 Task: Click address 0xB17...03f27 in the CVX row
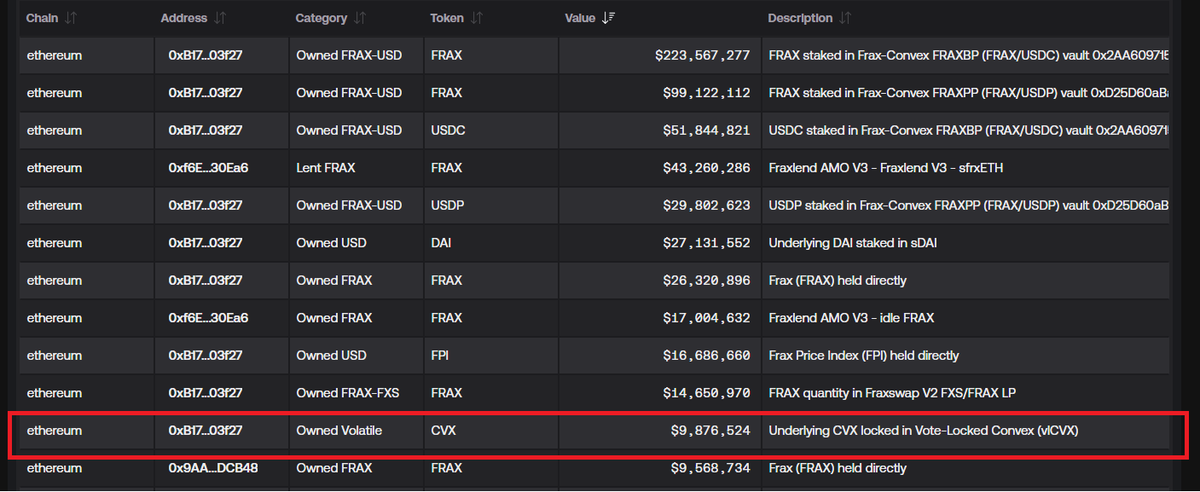205,431
